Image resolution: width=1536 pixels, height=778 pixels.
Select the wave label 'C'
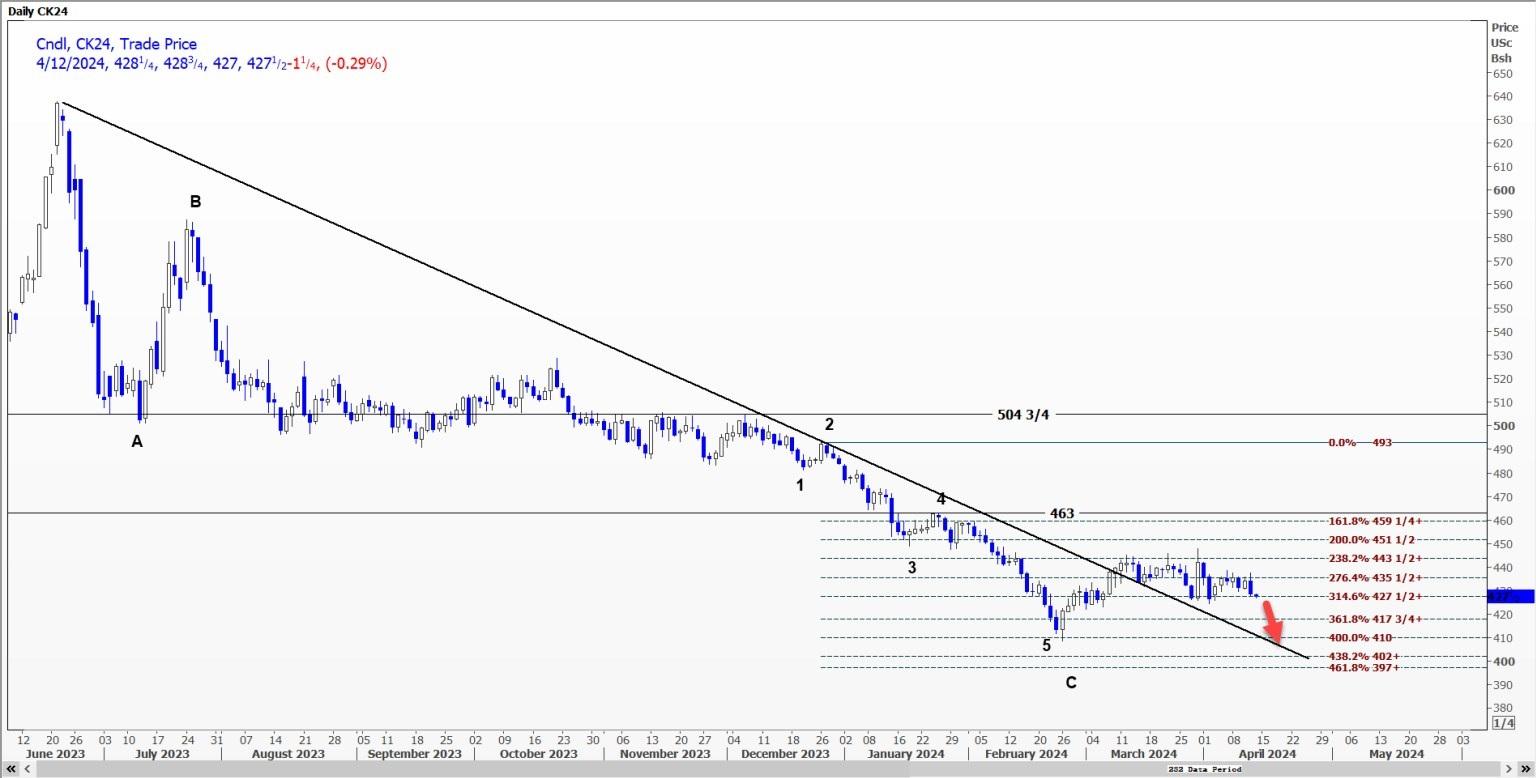pyautogui.click(x=1071, y=683)
